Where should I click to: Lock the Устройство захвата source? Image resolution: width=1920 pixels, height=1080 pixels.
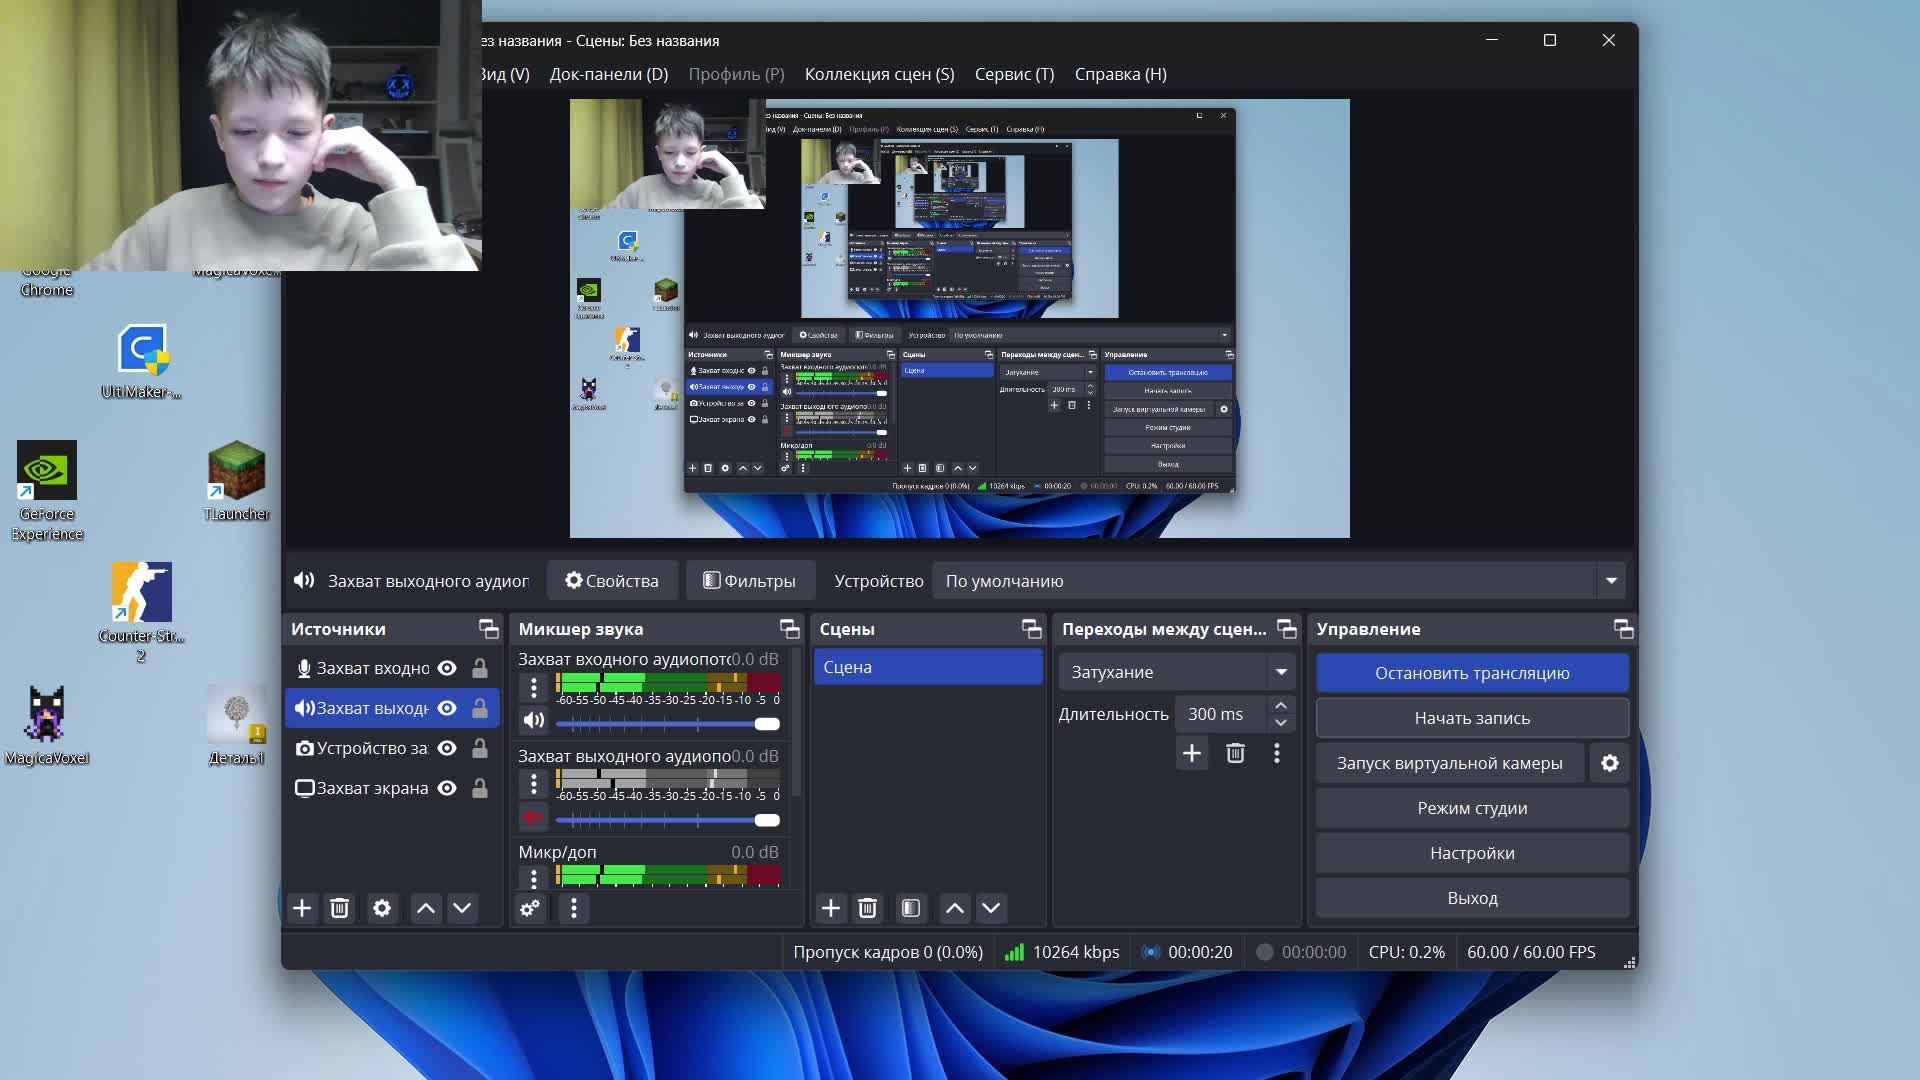[480, 748]
